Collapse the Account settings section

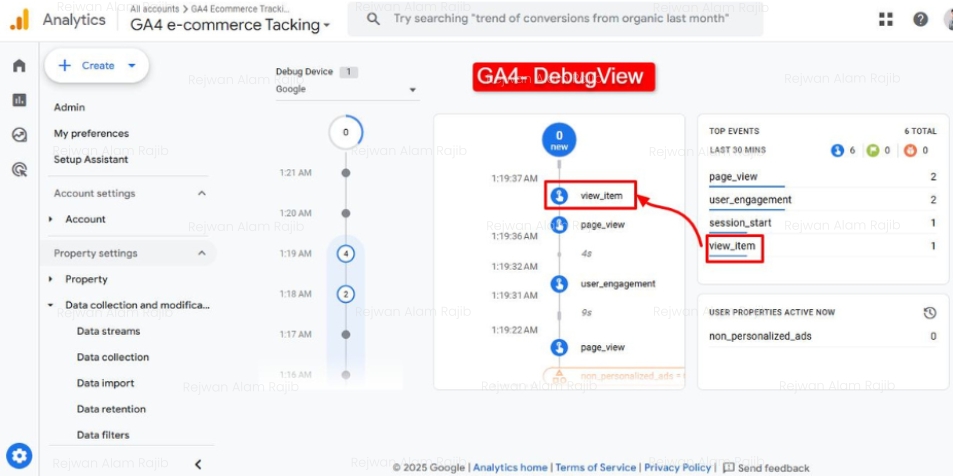click(x=202, y=194)
